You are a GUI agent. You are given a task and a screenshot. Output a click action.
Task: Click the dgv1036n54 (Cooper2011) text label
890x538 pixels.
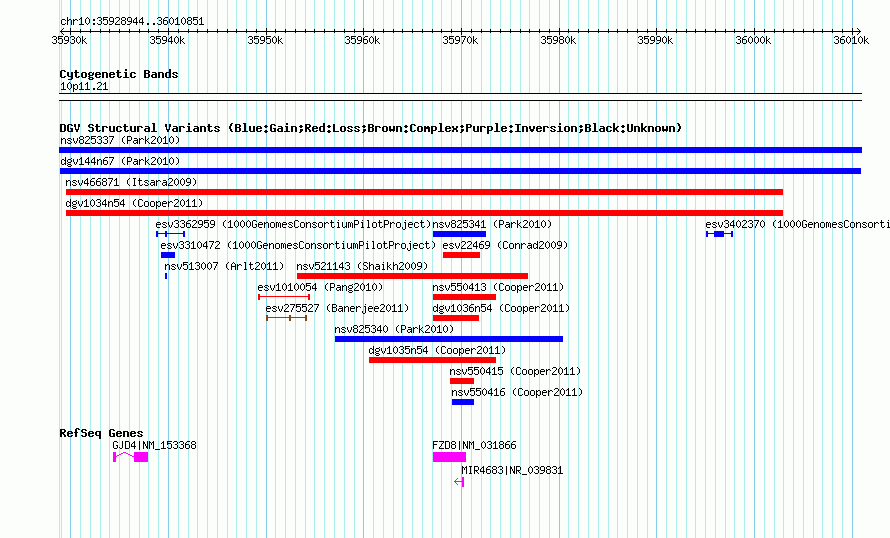501,308
